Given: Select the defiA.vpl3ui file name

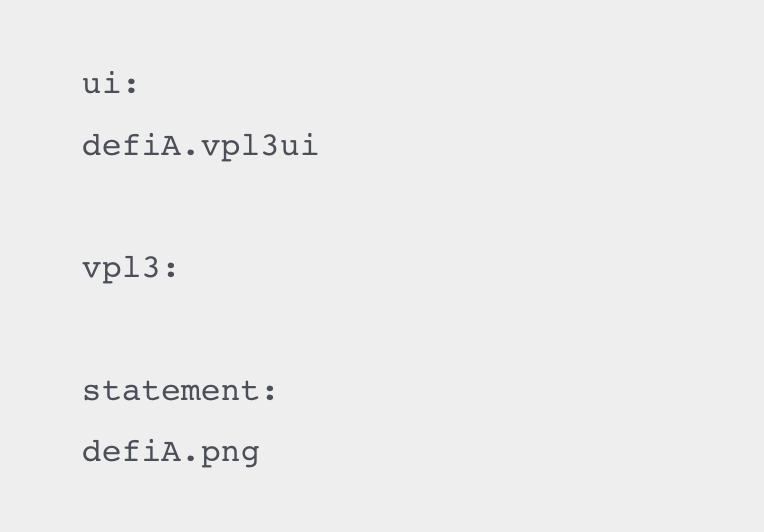Looking at the screenshot, I should point(200,146).
